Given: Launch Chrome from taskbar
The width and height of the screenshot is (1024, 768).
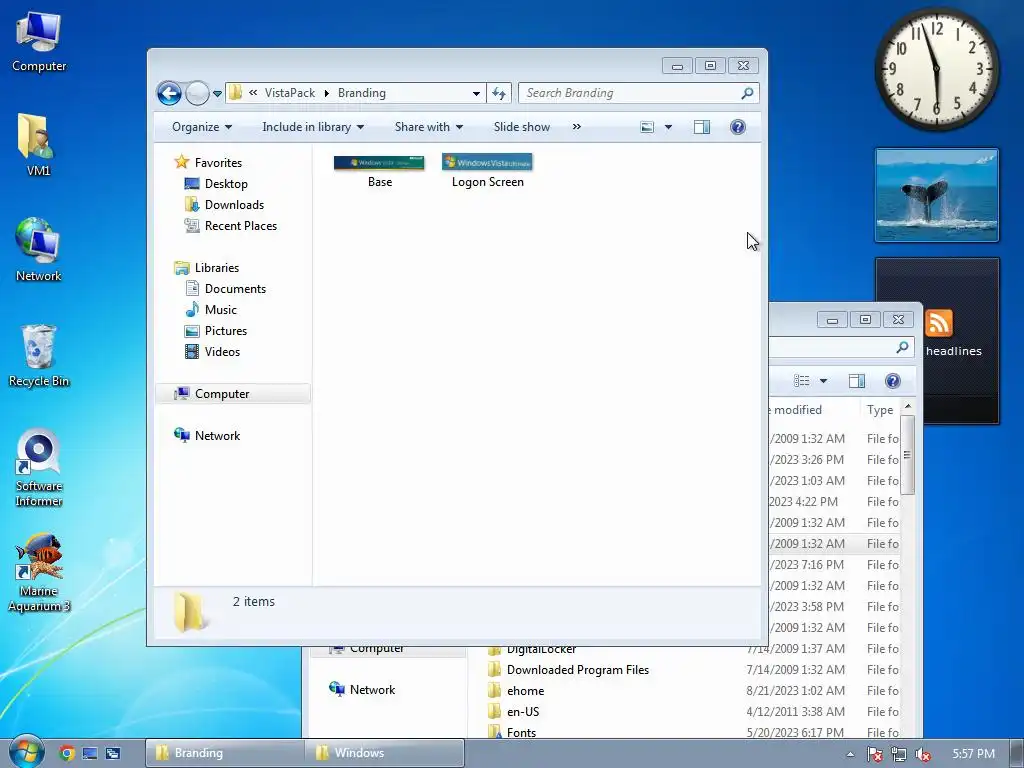Looking at the screenshot, I should pos(67,753).
